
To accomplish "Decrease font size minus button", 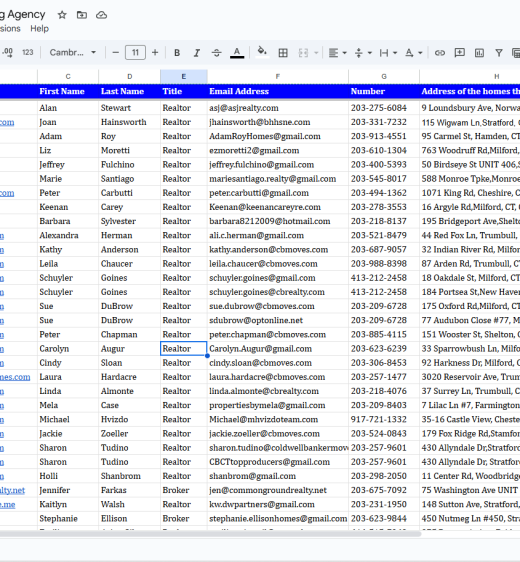I will point(115,53).
